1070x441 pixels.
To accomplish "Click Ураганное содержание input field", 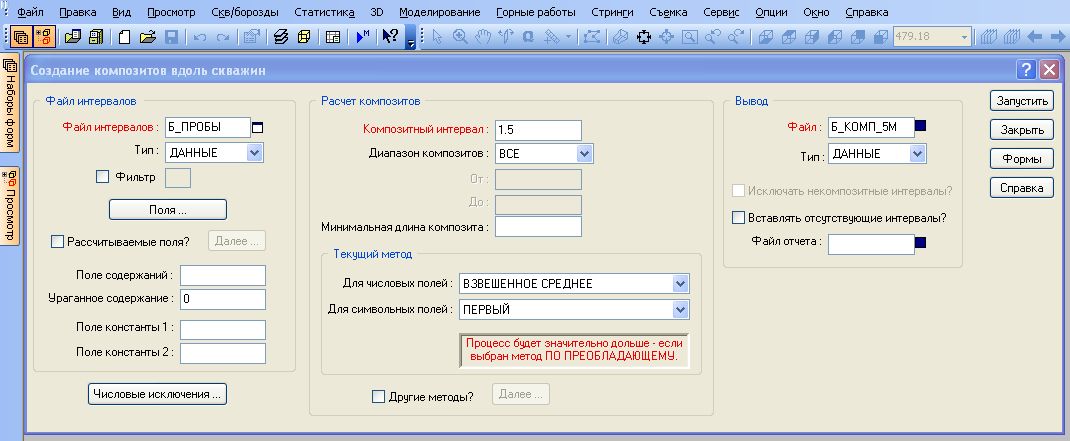I will [222, 299].
